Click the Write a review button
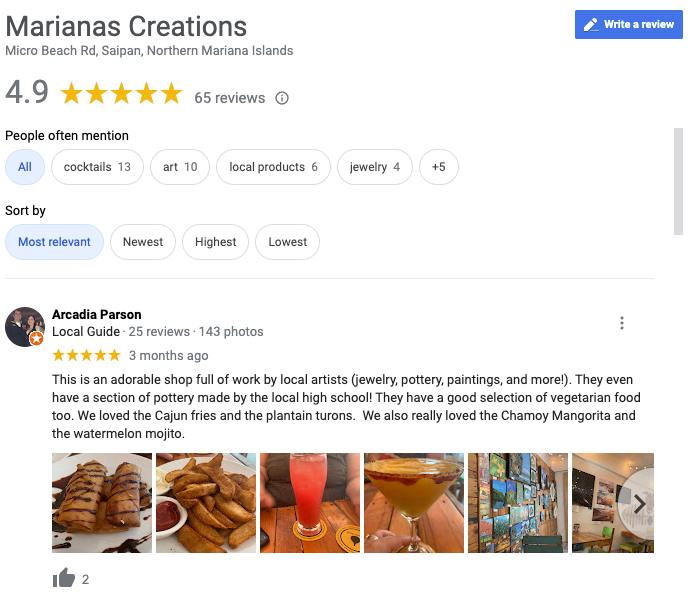This screenshot has height=603, width=690. [628, 24]
